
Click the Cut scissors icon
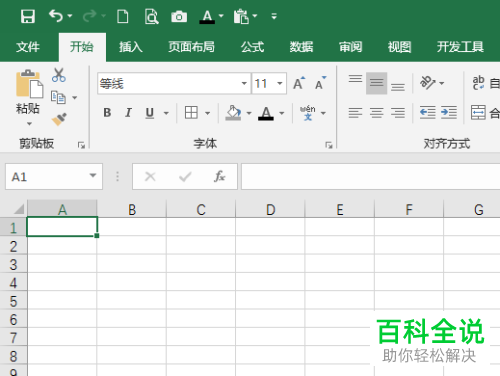click(x=59, y=75)
